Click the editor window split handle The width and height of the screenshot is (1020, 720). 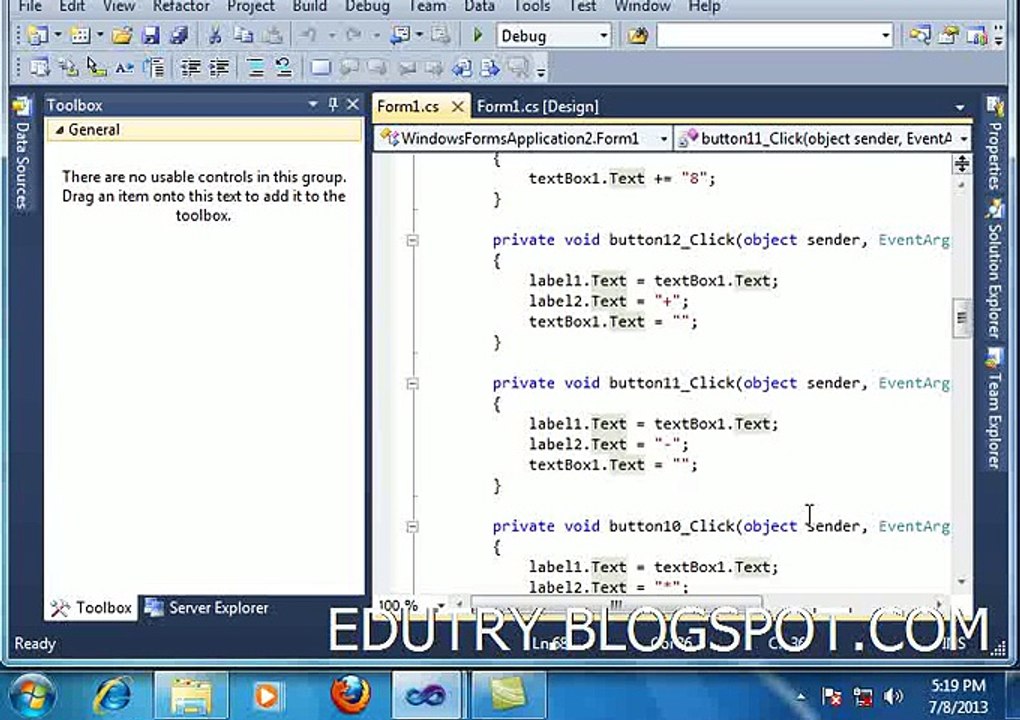click(x=961, y=163)
